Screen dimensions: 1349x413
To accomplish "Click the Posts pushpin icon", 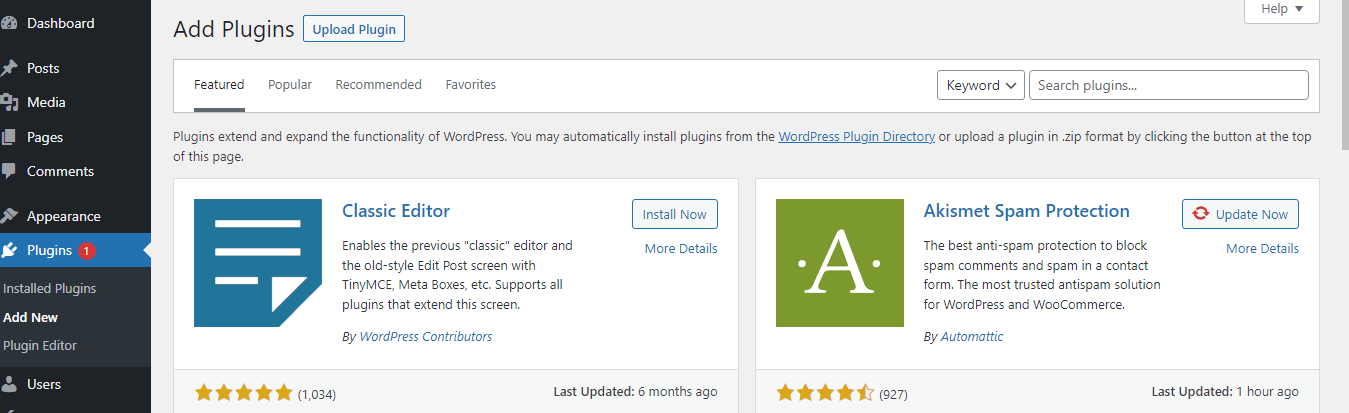I will click(9, 68).
